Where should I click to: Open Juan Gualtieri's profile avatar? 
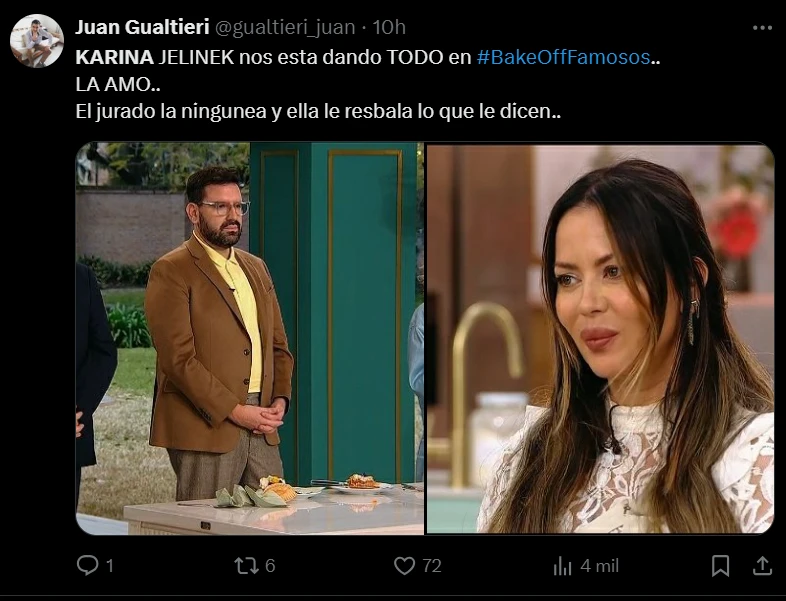pyautogui.click(x=37, y=41)
